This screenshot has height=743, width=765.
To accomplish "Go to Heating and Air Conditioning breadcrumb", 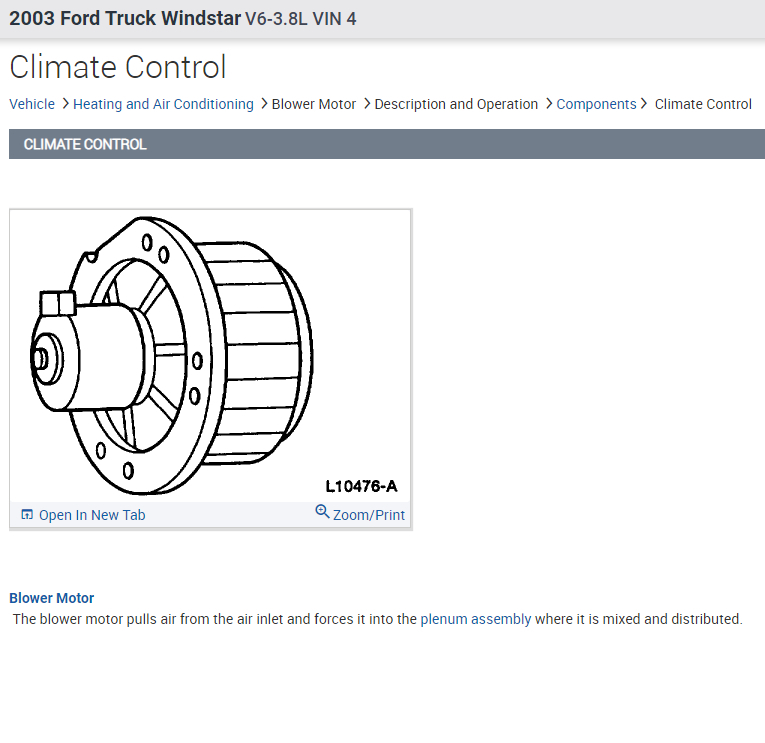I will pos(163,104).
